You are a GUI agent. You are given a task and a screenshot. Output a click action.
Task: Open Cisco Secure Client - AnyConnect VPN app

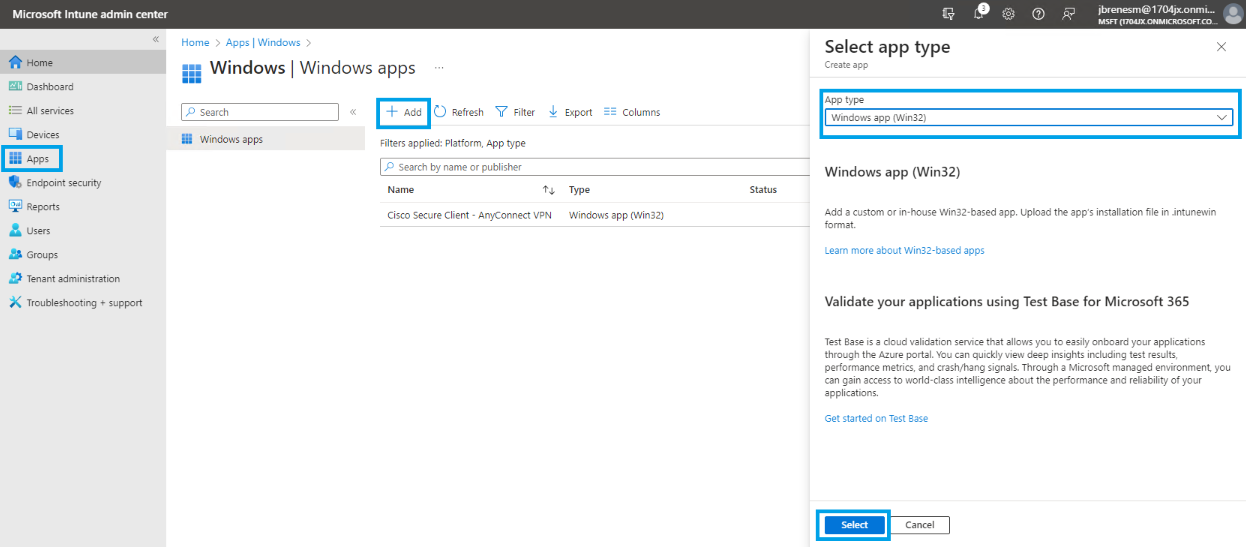[x=469, y=215]
